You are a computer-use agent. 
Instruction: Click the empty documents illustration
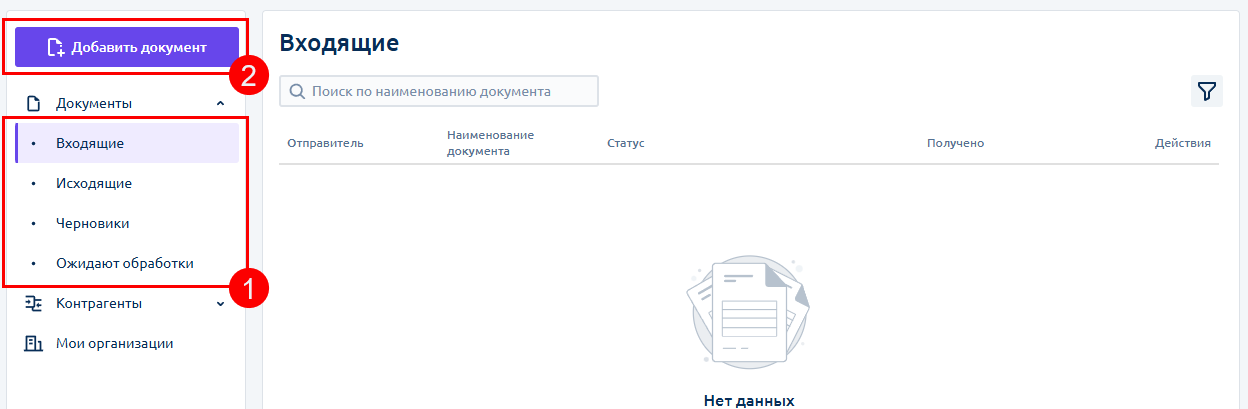point(749,311)
